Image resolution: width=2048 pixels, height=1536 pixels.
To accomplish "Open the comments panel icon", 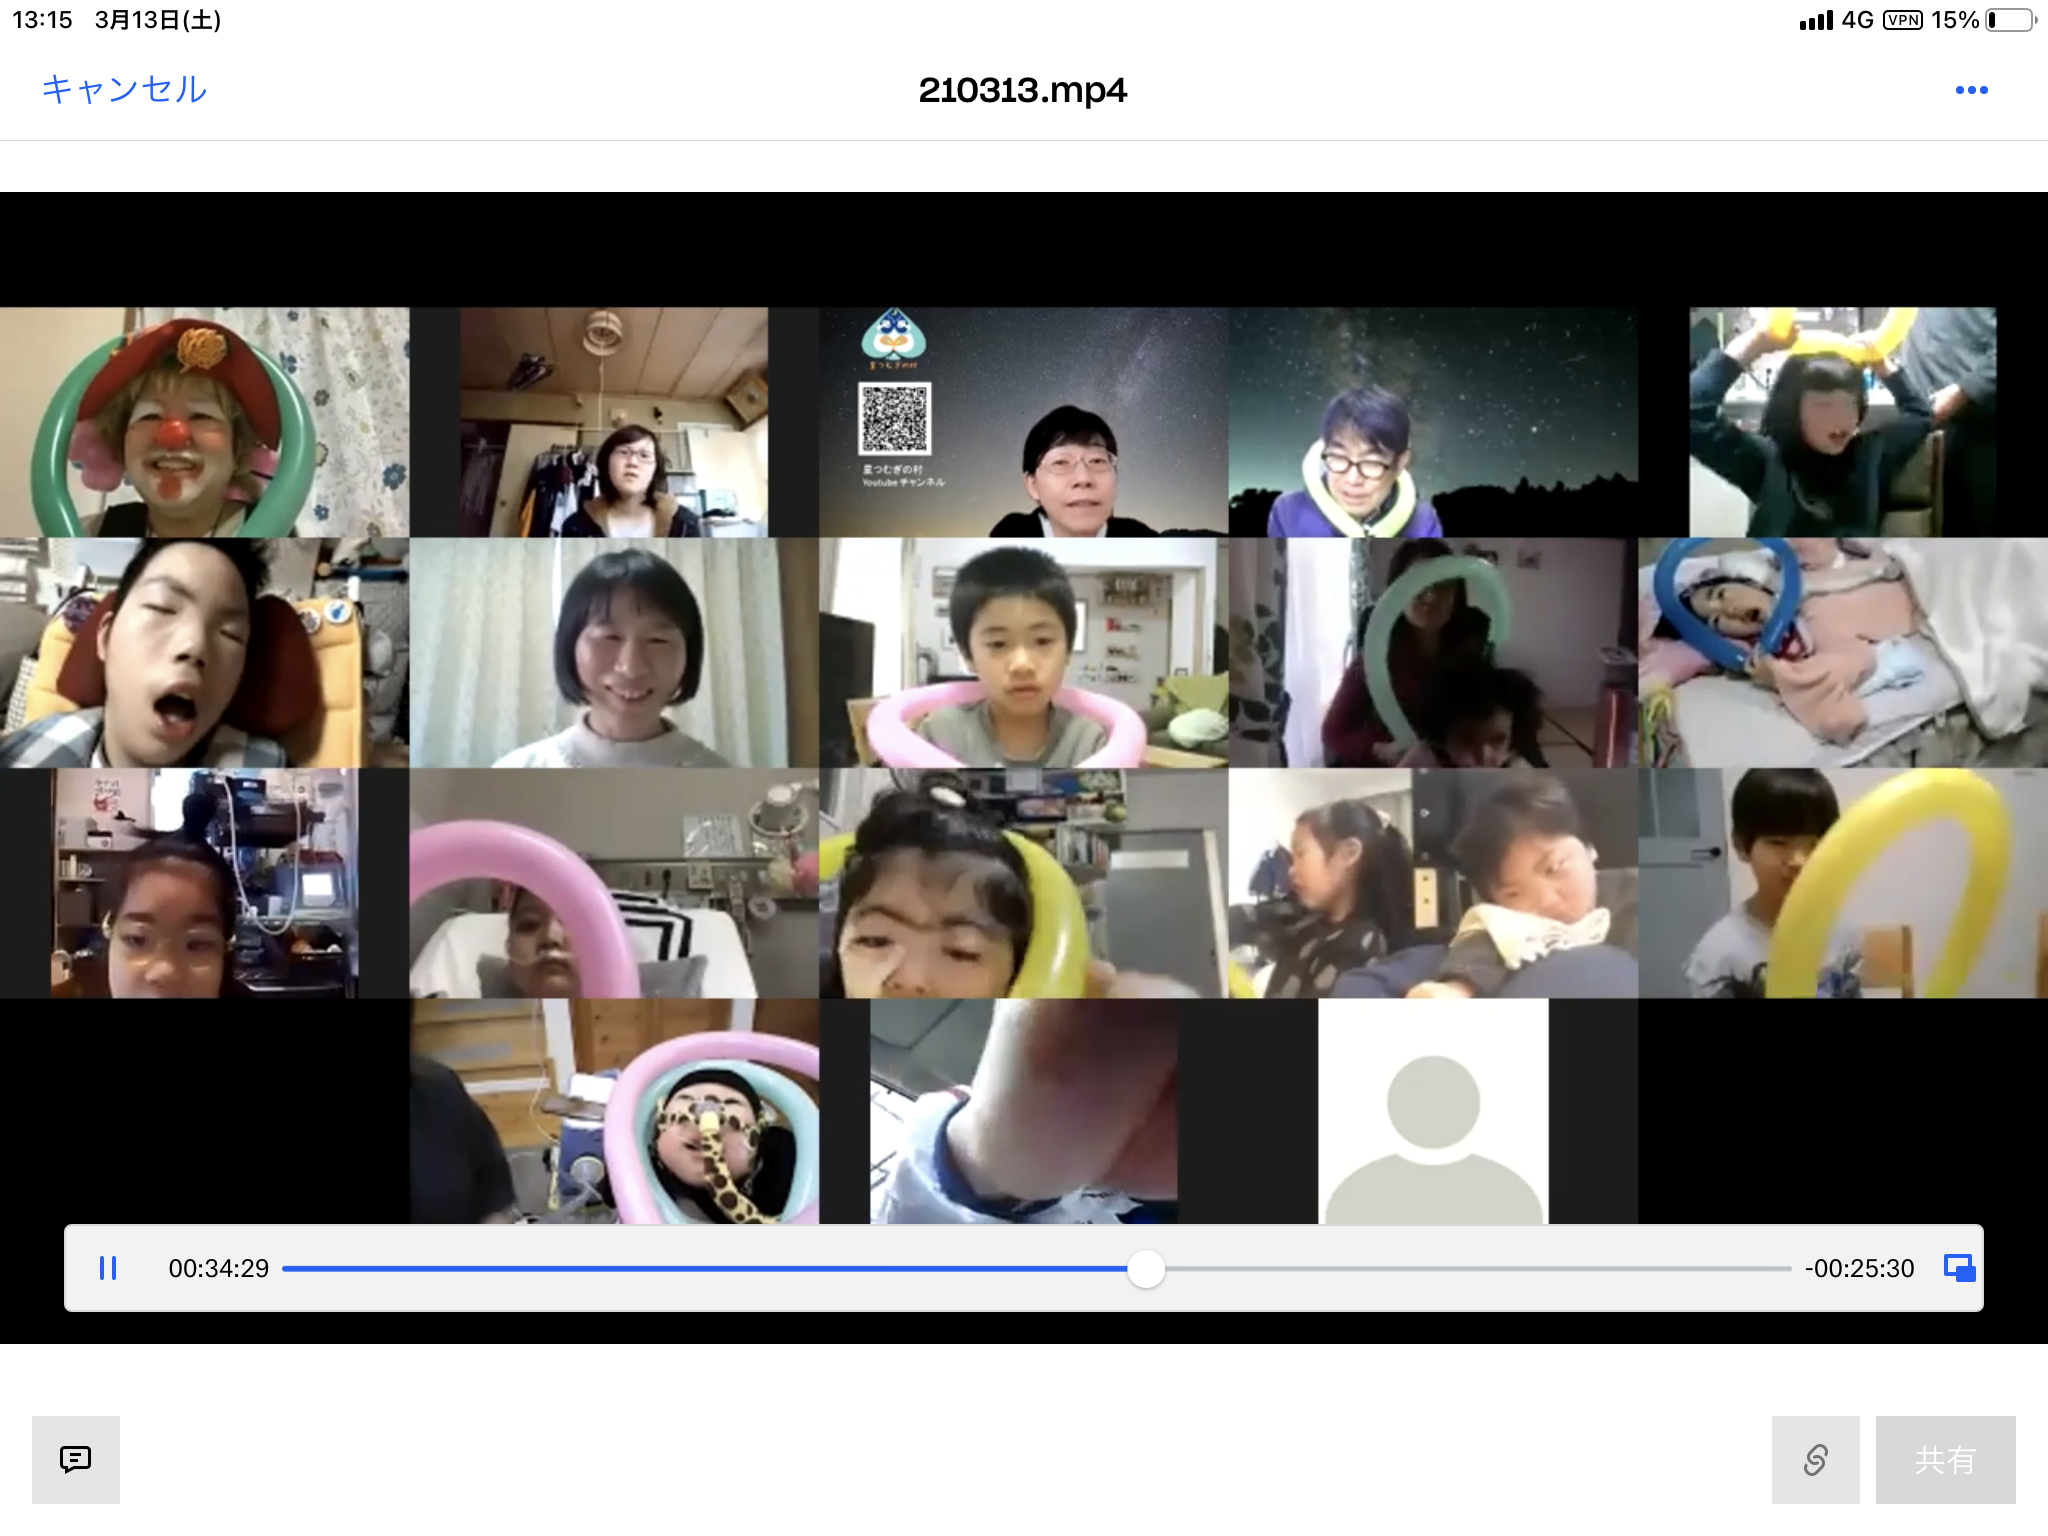I will 76,1459.
